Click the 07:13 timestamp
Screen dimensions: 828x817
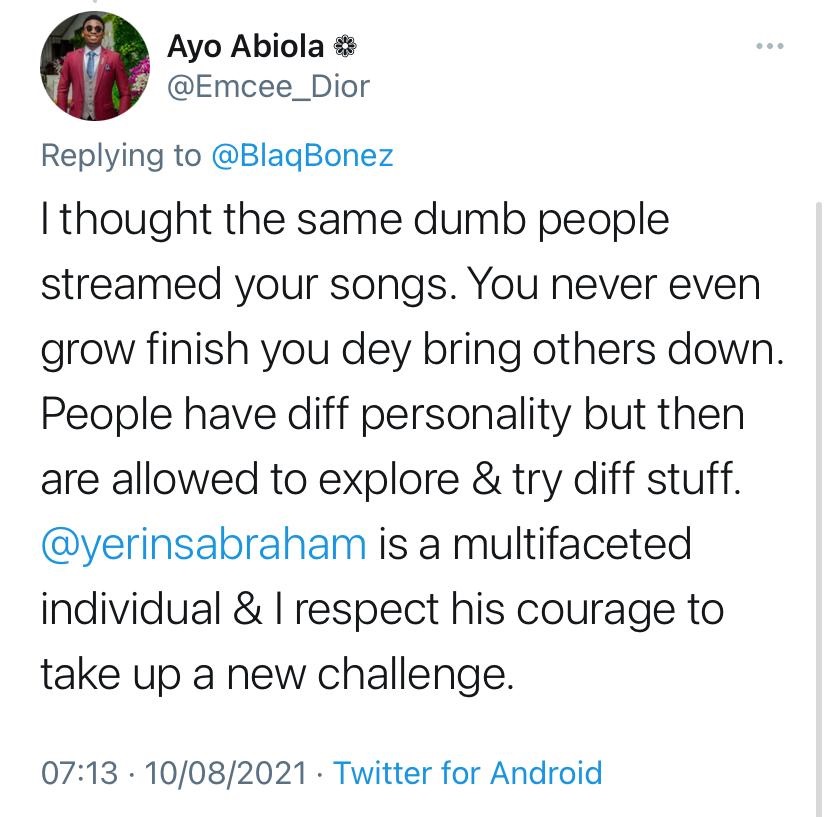(79, 772)
